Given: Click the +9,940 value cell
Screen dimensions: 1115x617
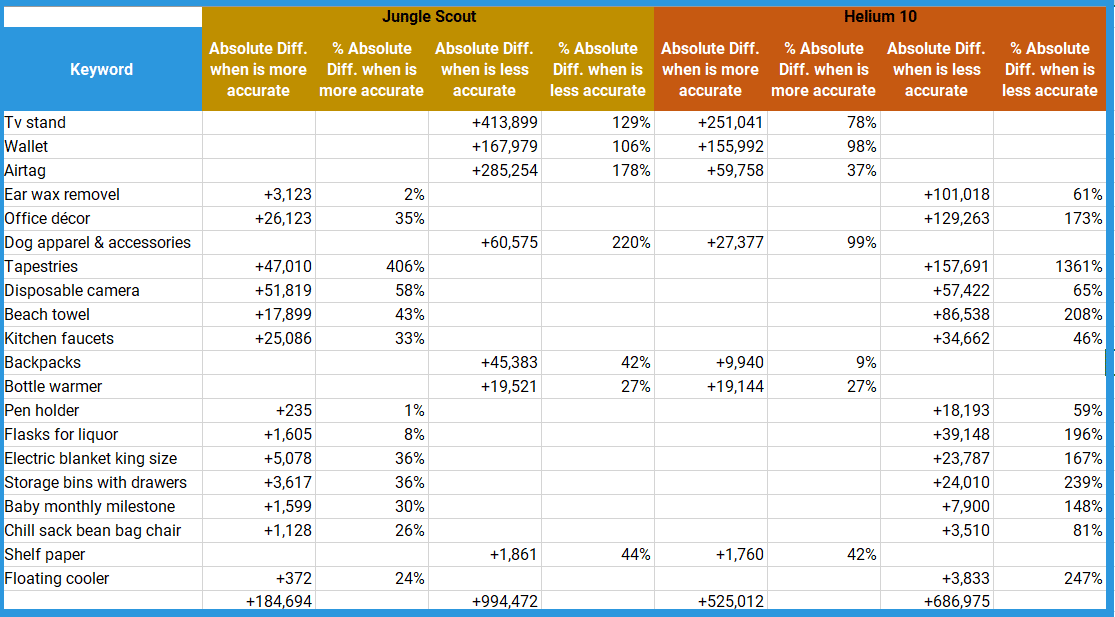Looking at the screenshot, I should 710,363.
